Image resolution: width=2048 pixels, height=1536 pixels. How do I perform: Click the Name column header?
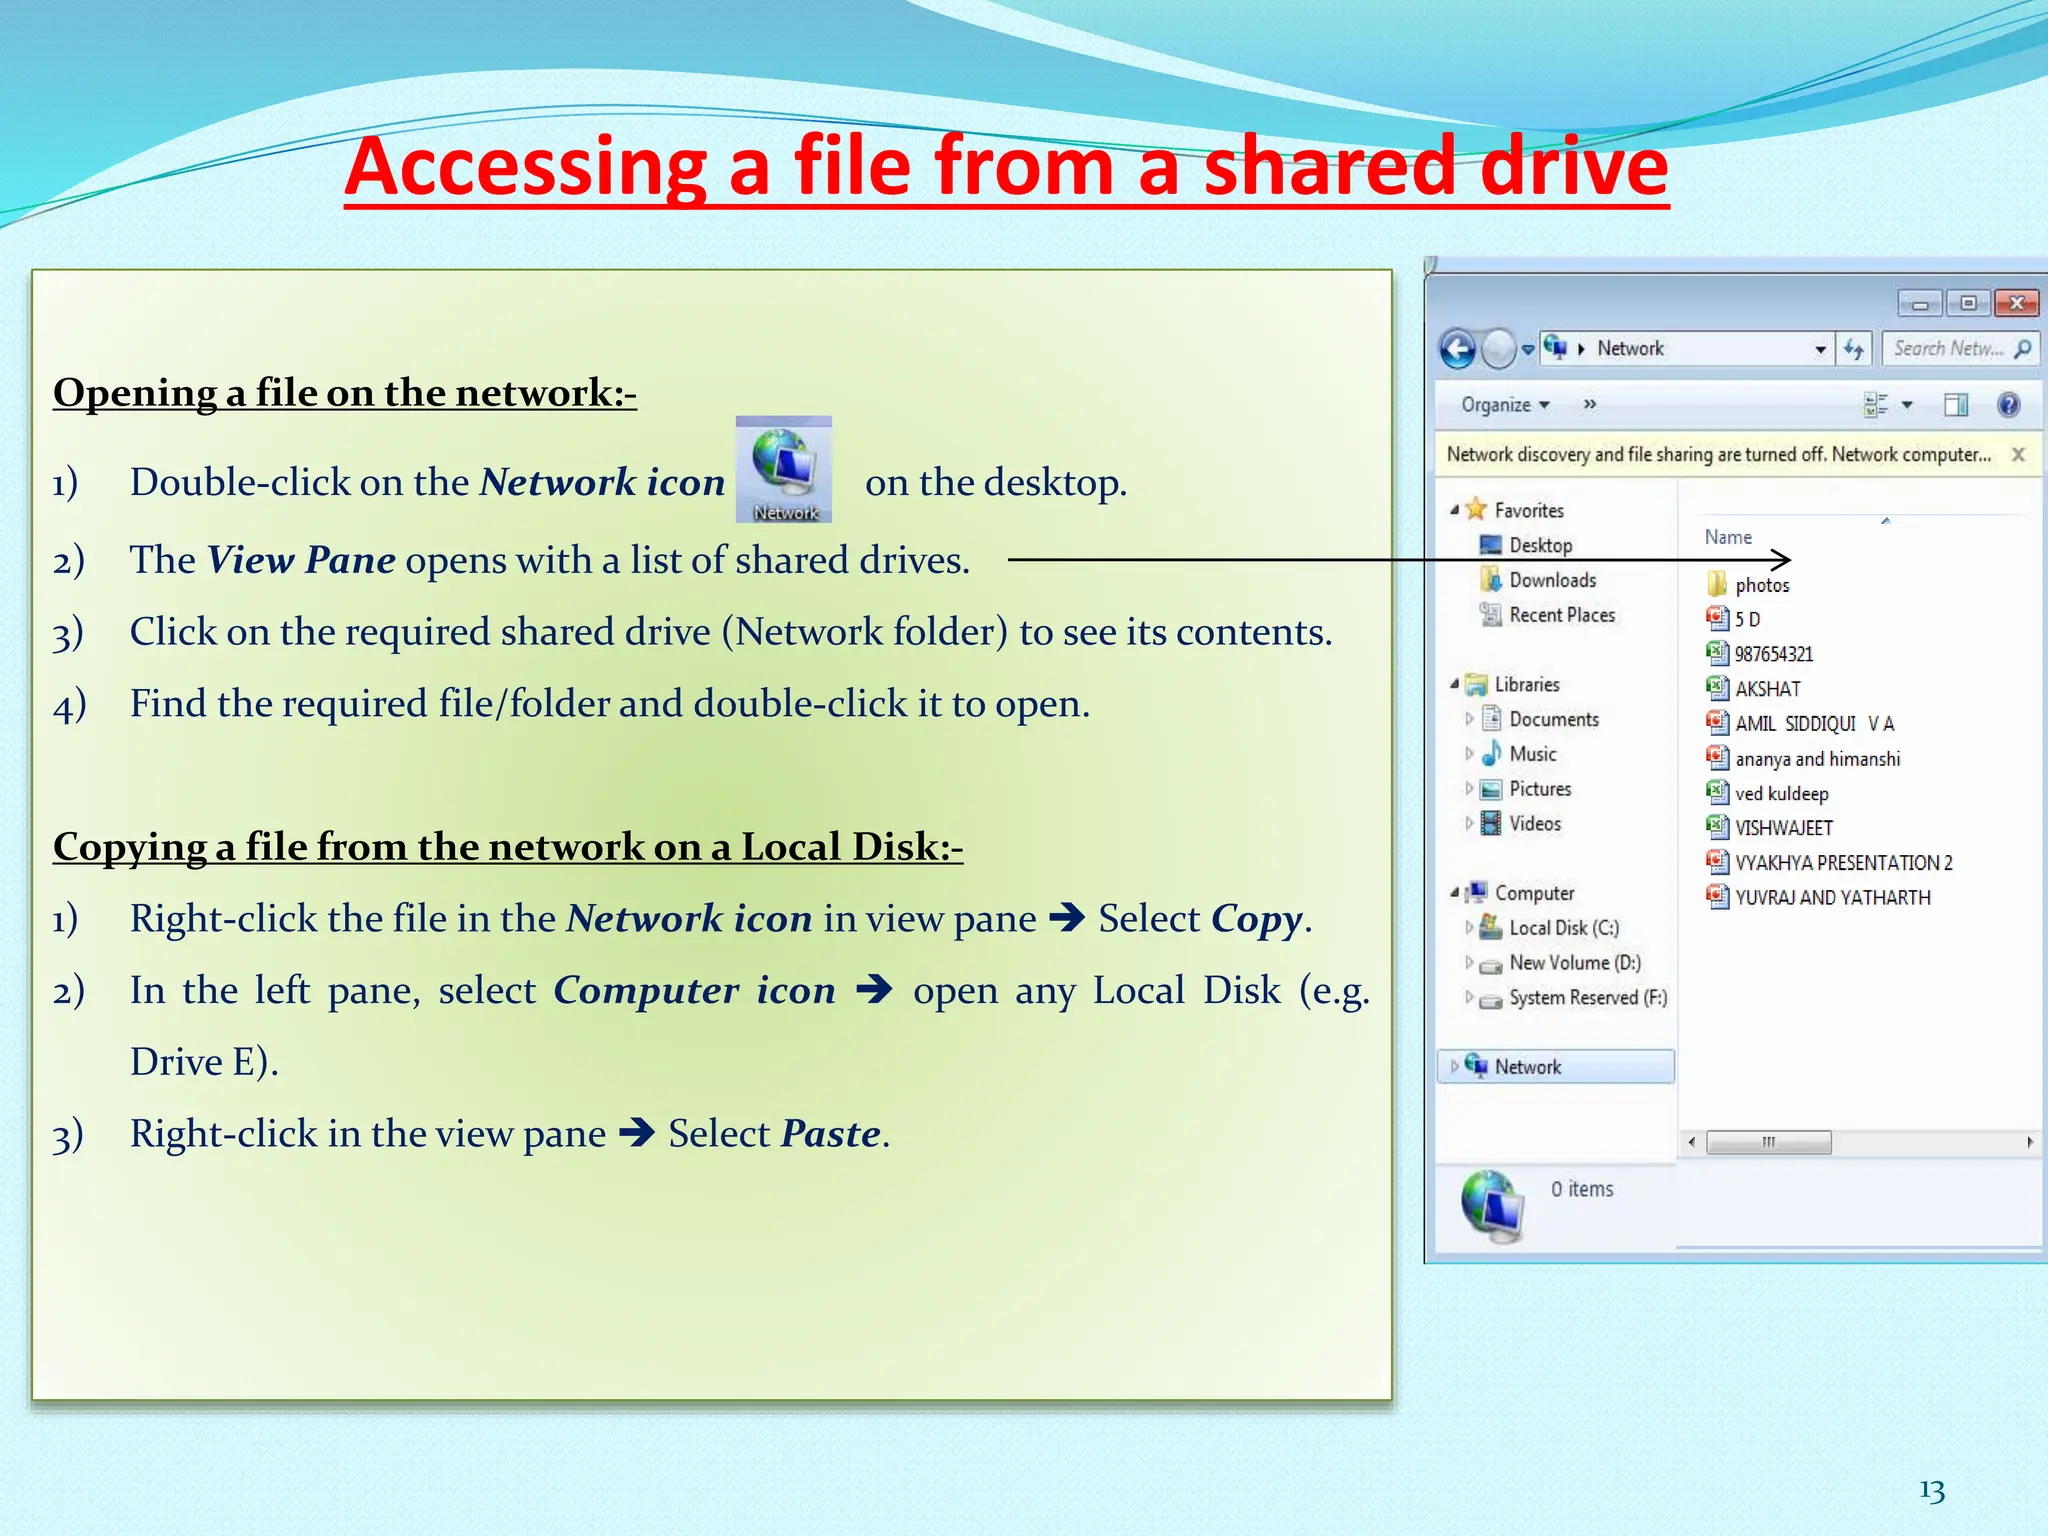tap(1728, 537)
